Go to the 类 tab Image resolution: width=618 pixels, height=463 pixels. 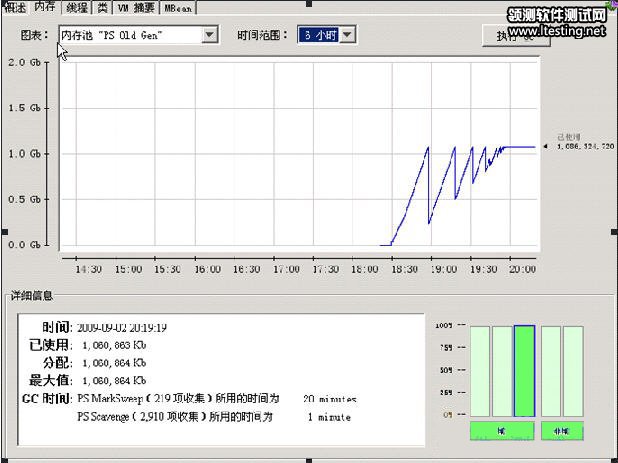[103, 7]
